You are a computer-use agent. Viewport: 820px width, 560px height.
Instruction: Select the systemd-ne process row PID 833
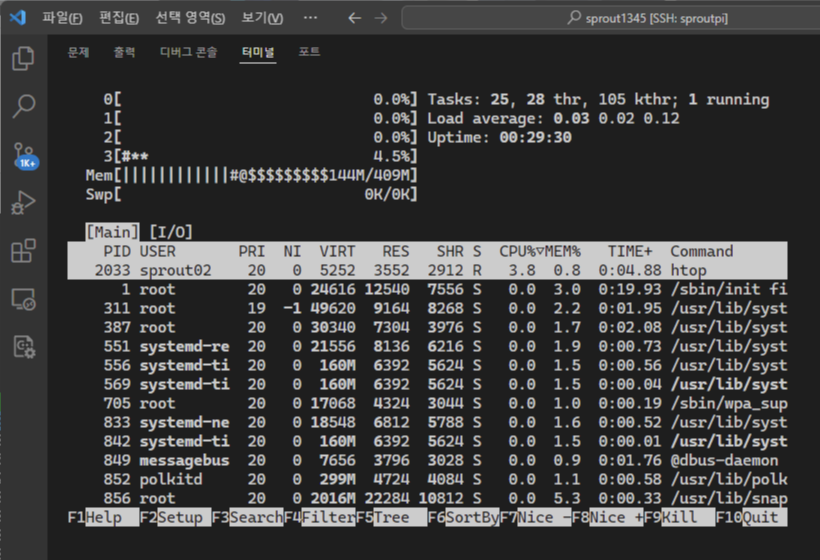click(x=427, y=422)
